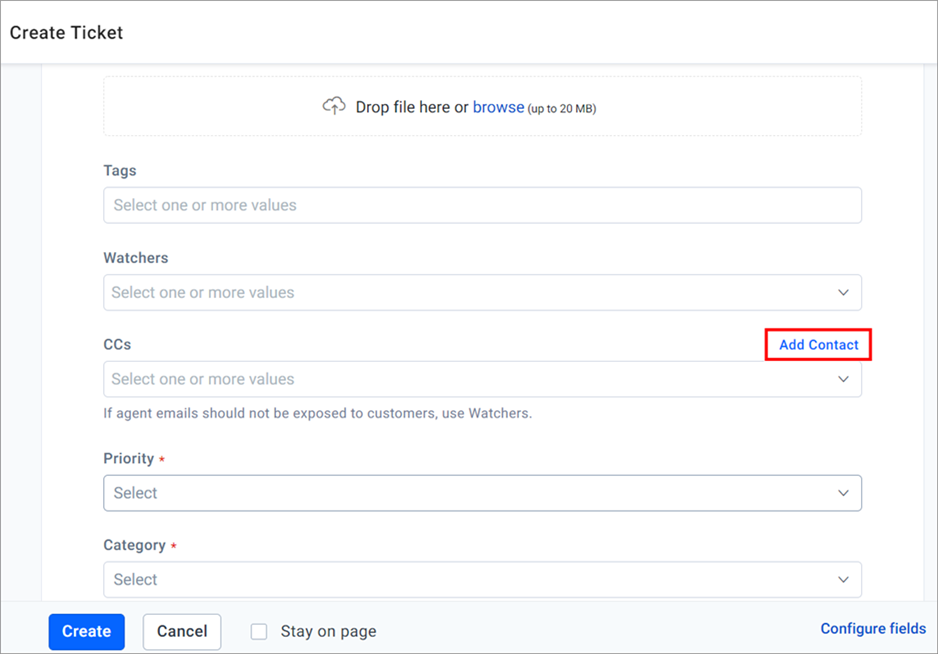Click the Watchers field label
This screenshot has width=938, height=654.
pos(136,258)
